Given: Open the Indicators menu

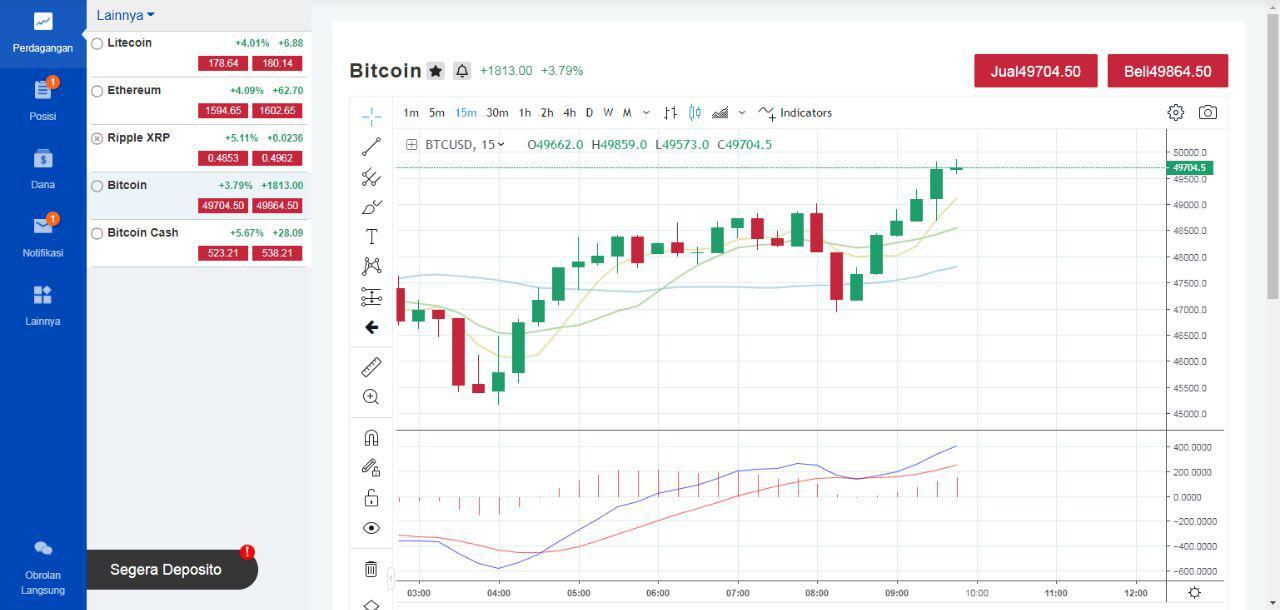Looking at the screenshot, I should 795,113.
